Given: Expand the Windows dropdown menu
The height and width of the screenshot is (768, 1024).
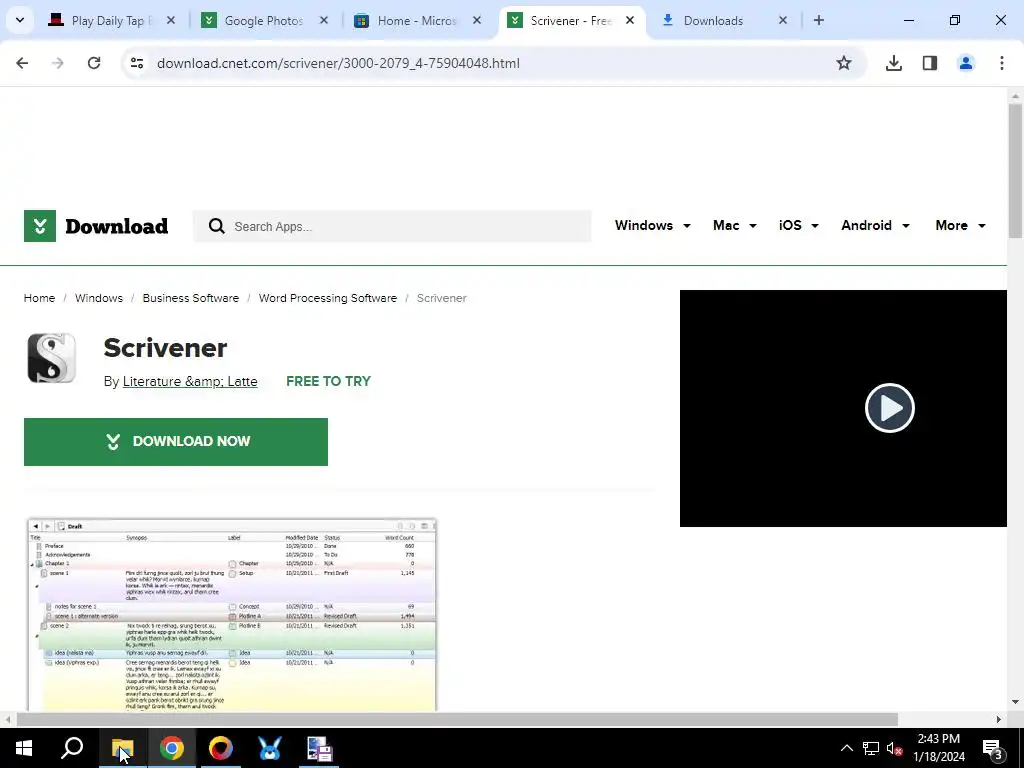Looking at the screenshot, I should 652,225.
